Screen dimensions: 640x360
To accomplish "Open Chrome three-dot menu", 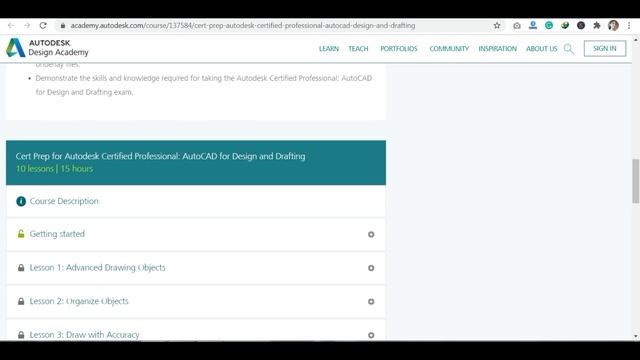I will click(x=629, y=25).
